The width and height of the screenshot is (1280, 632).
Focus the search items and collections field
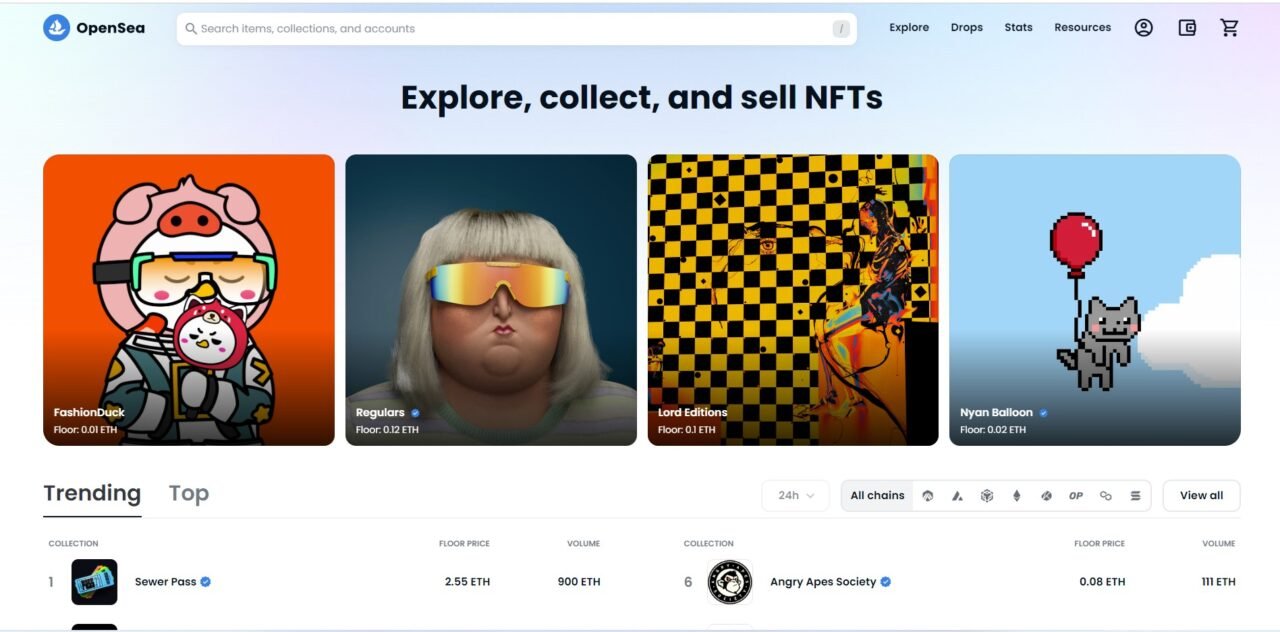point(516,29)
